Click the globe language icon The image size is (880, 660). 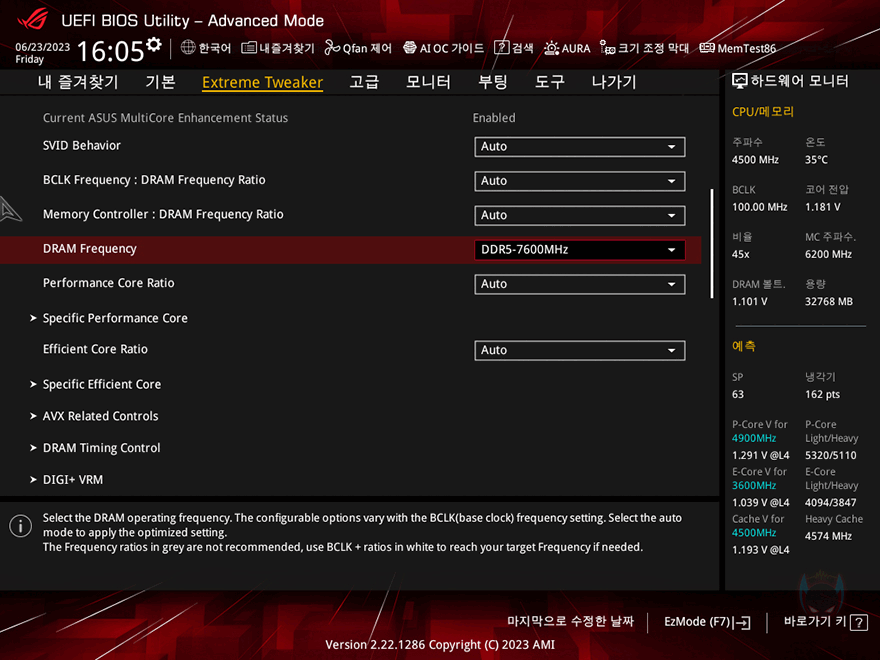pyautogui.click(x=188, y=48)
